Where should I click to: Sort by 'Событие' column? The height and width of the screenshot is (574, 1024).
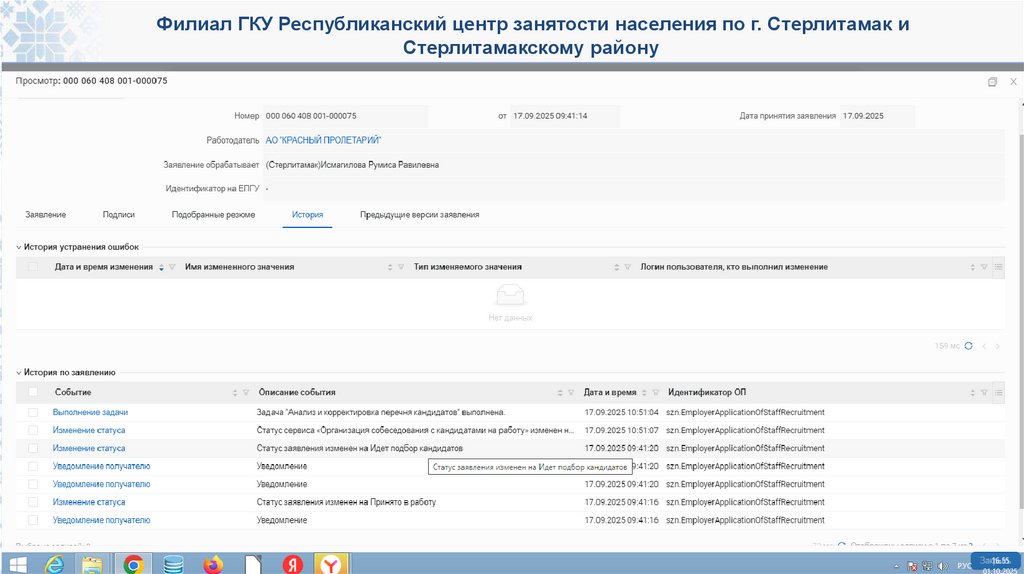(x=235, y=392)
